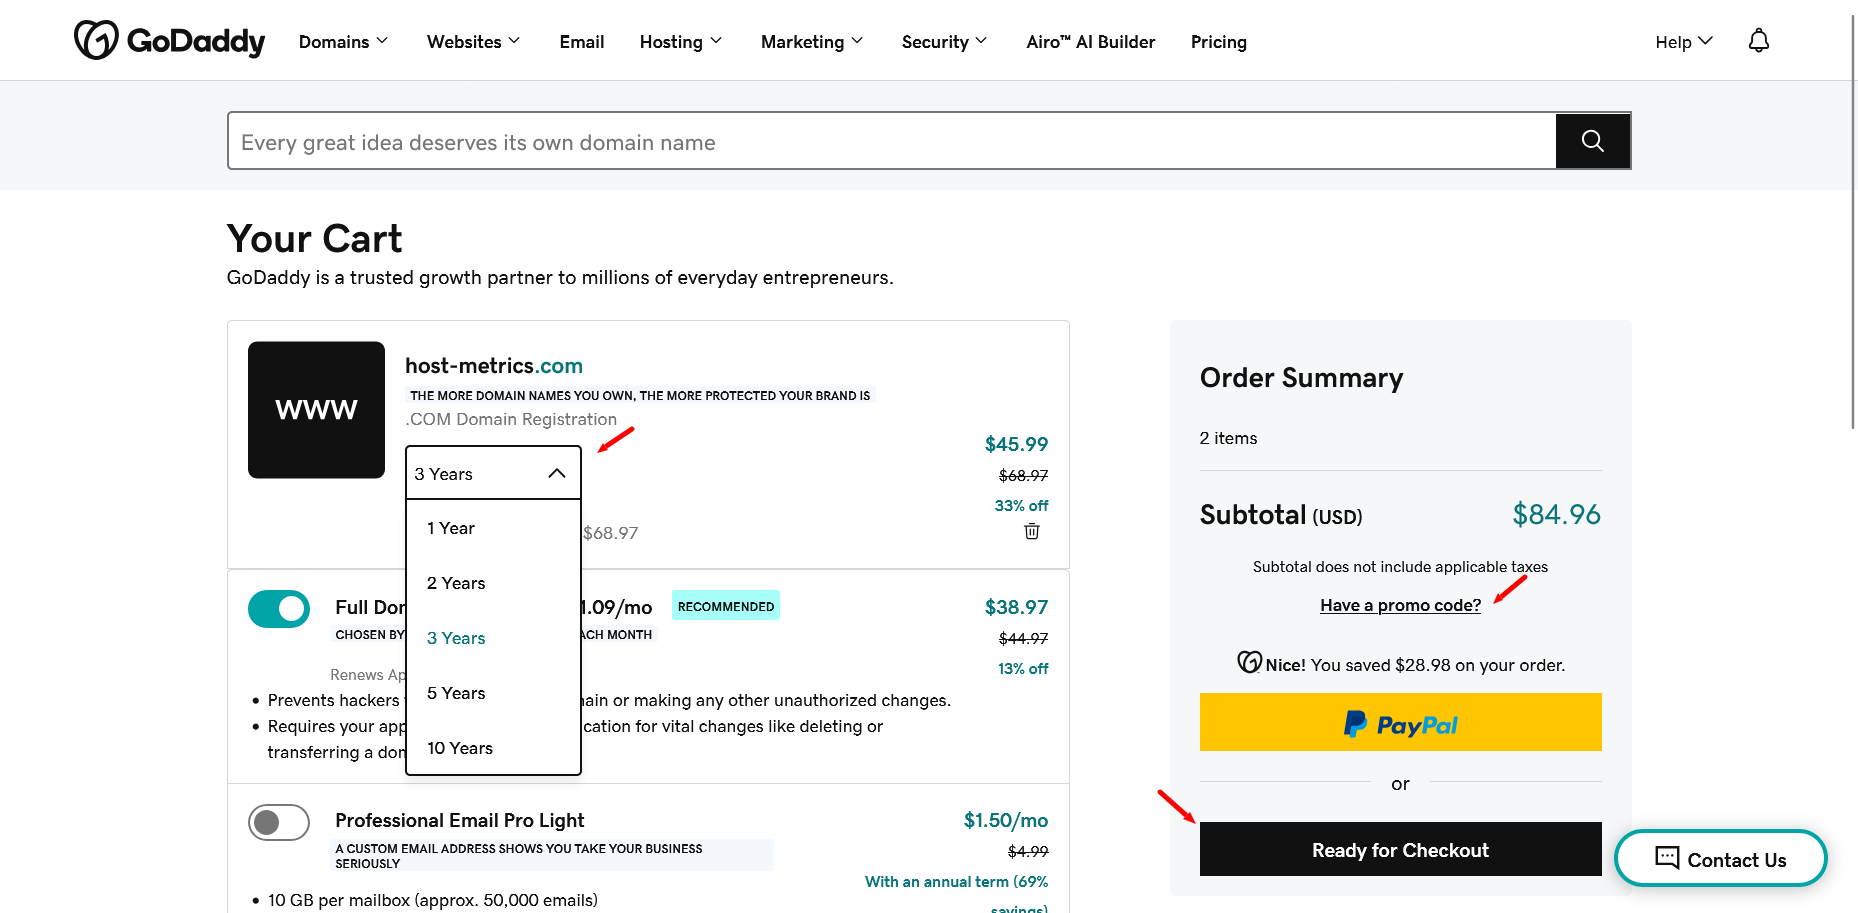Open the Have a promo code link
The image size is (1858, 913).
point(1400,605)
